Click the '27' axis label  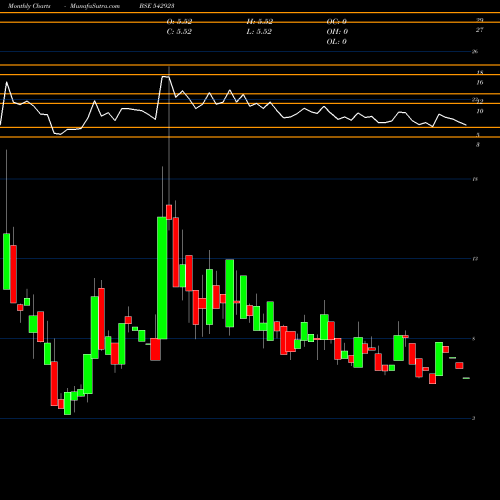coord(479,30)
